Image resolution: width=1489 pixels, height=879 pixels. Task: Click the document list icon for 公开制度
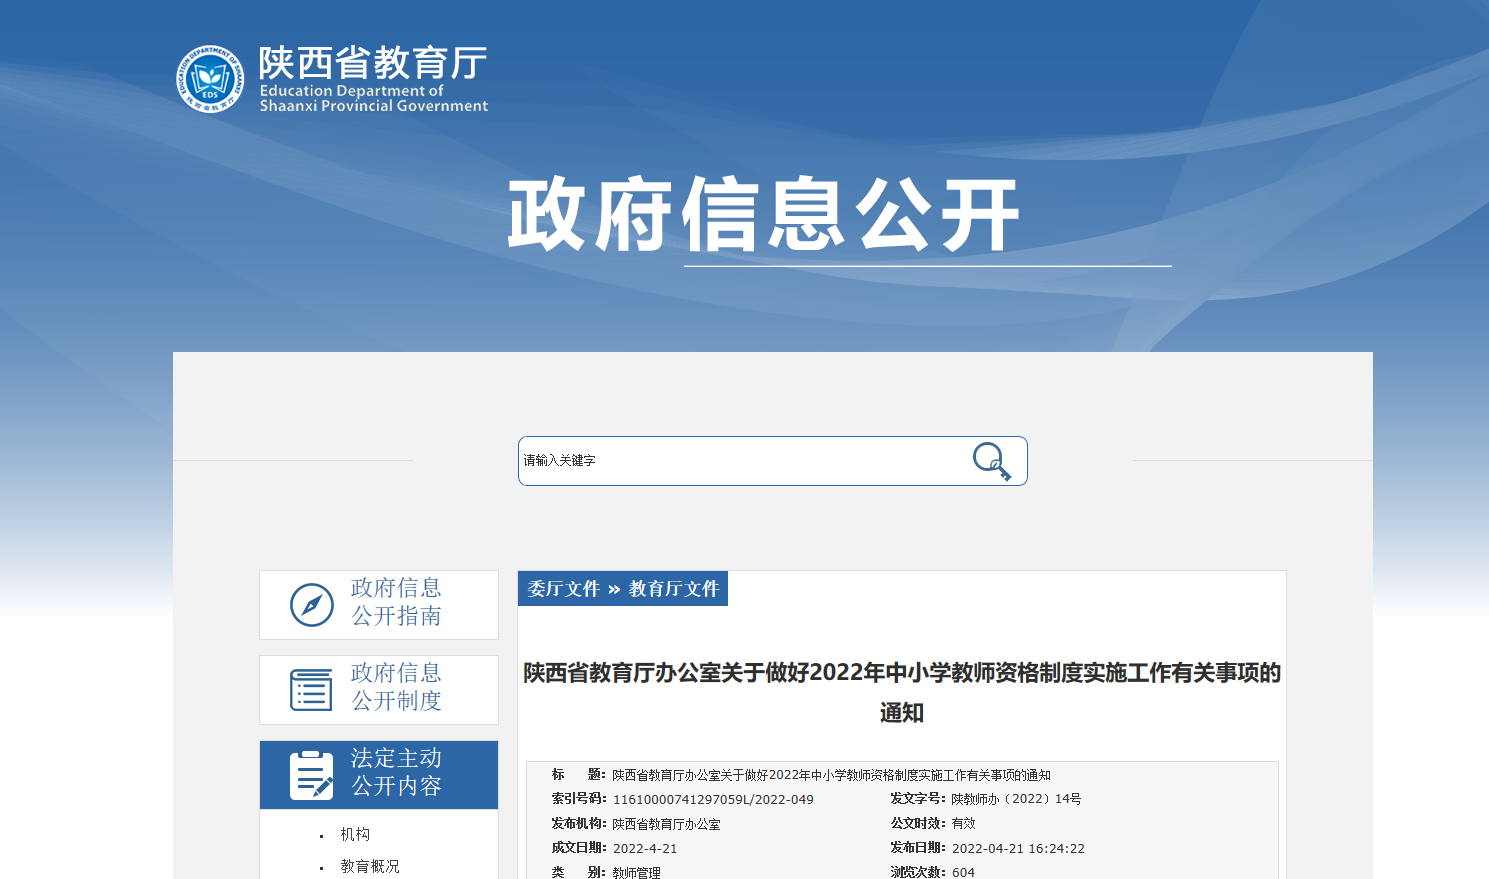(x=311, y=690)
